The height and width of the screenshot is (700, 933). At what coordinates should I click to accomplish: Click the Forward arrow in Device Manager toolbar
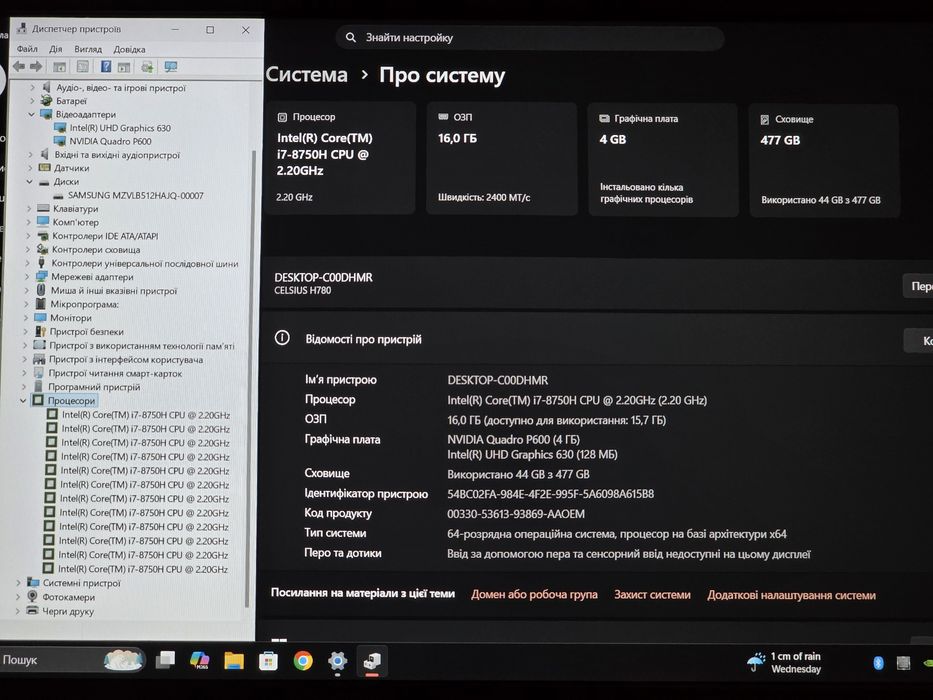36,67
